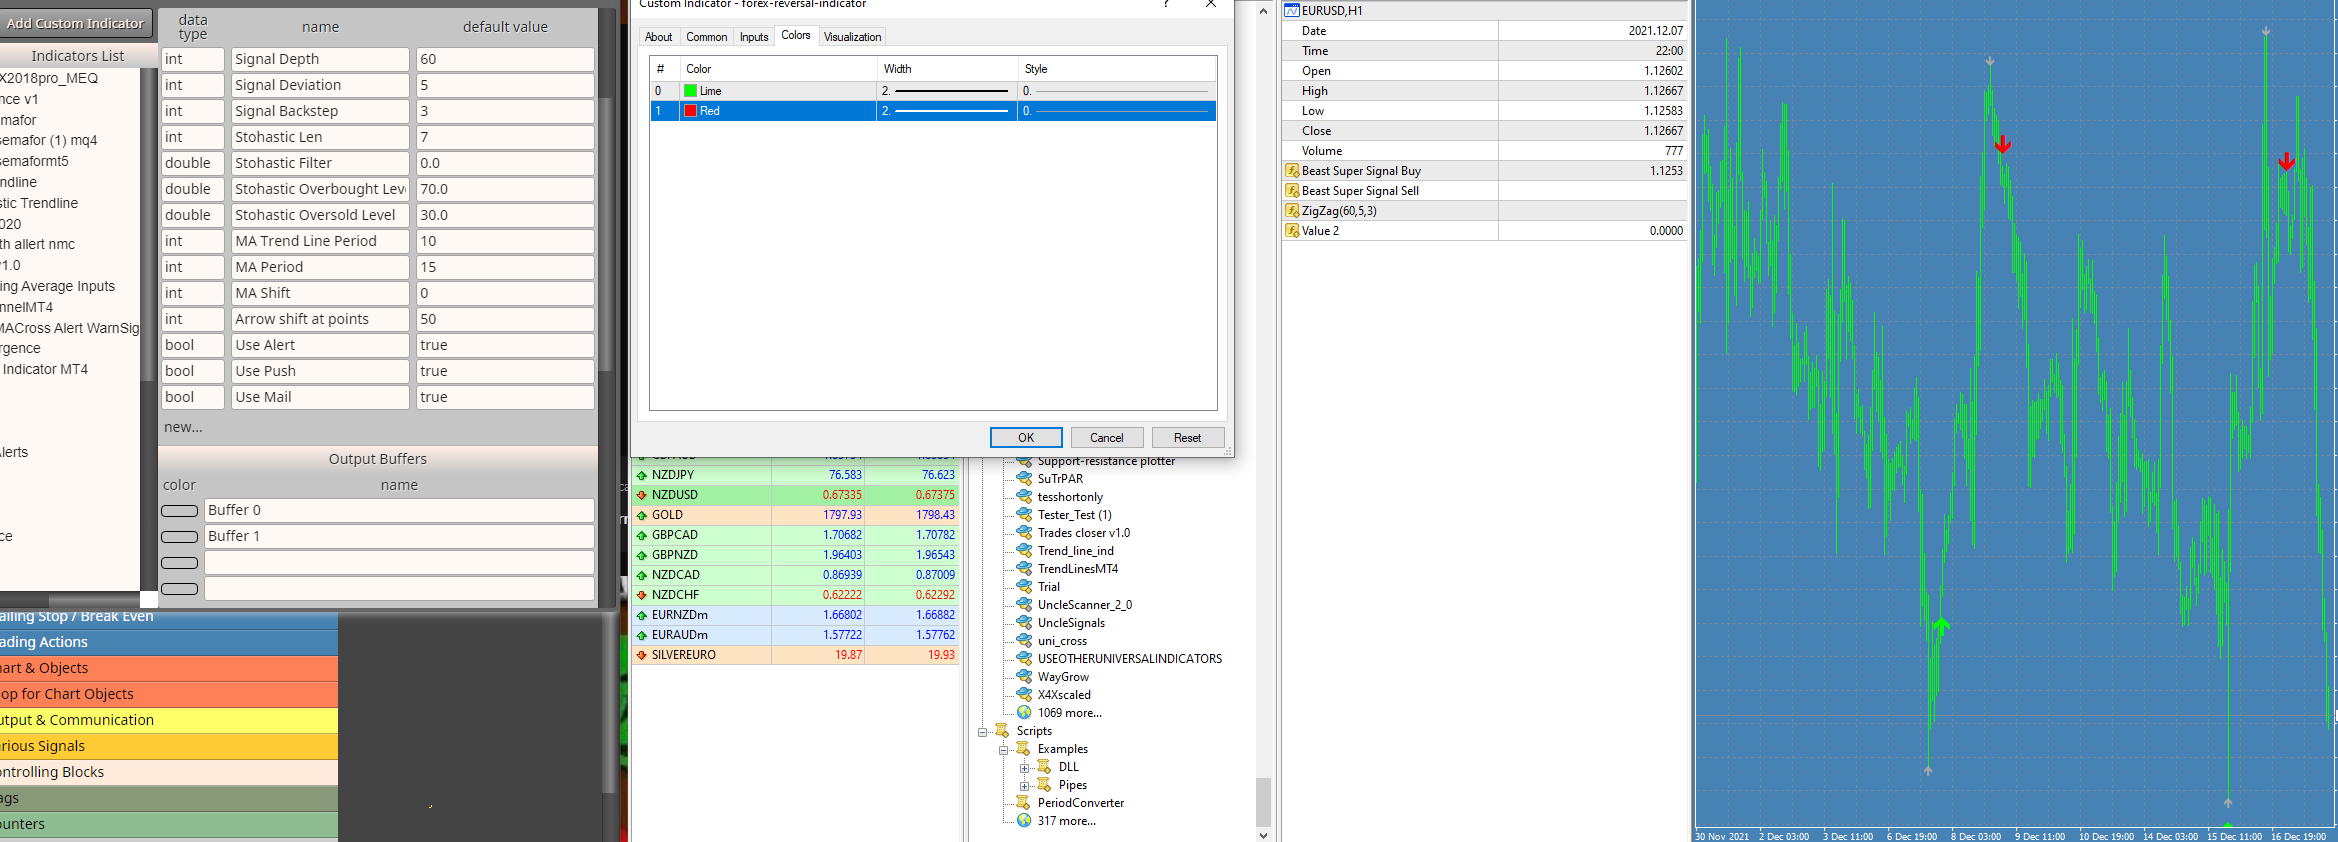Click the globe icon beside '1069 more...'

pyautogui.click(x=1024, y=713)
